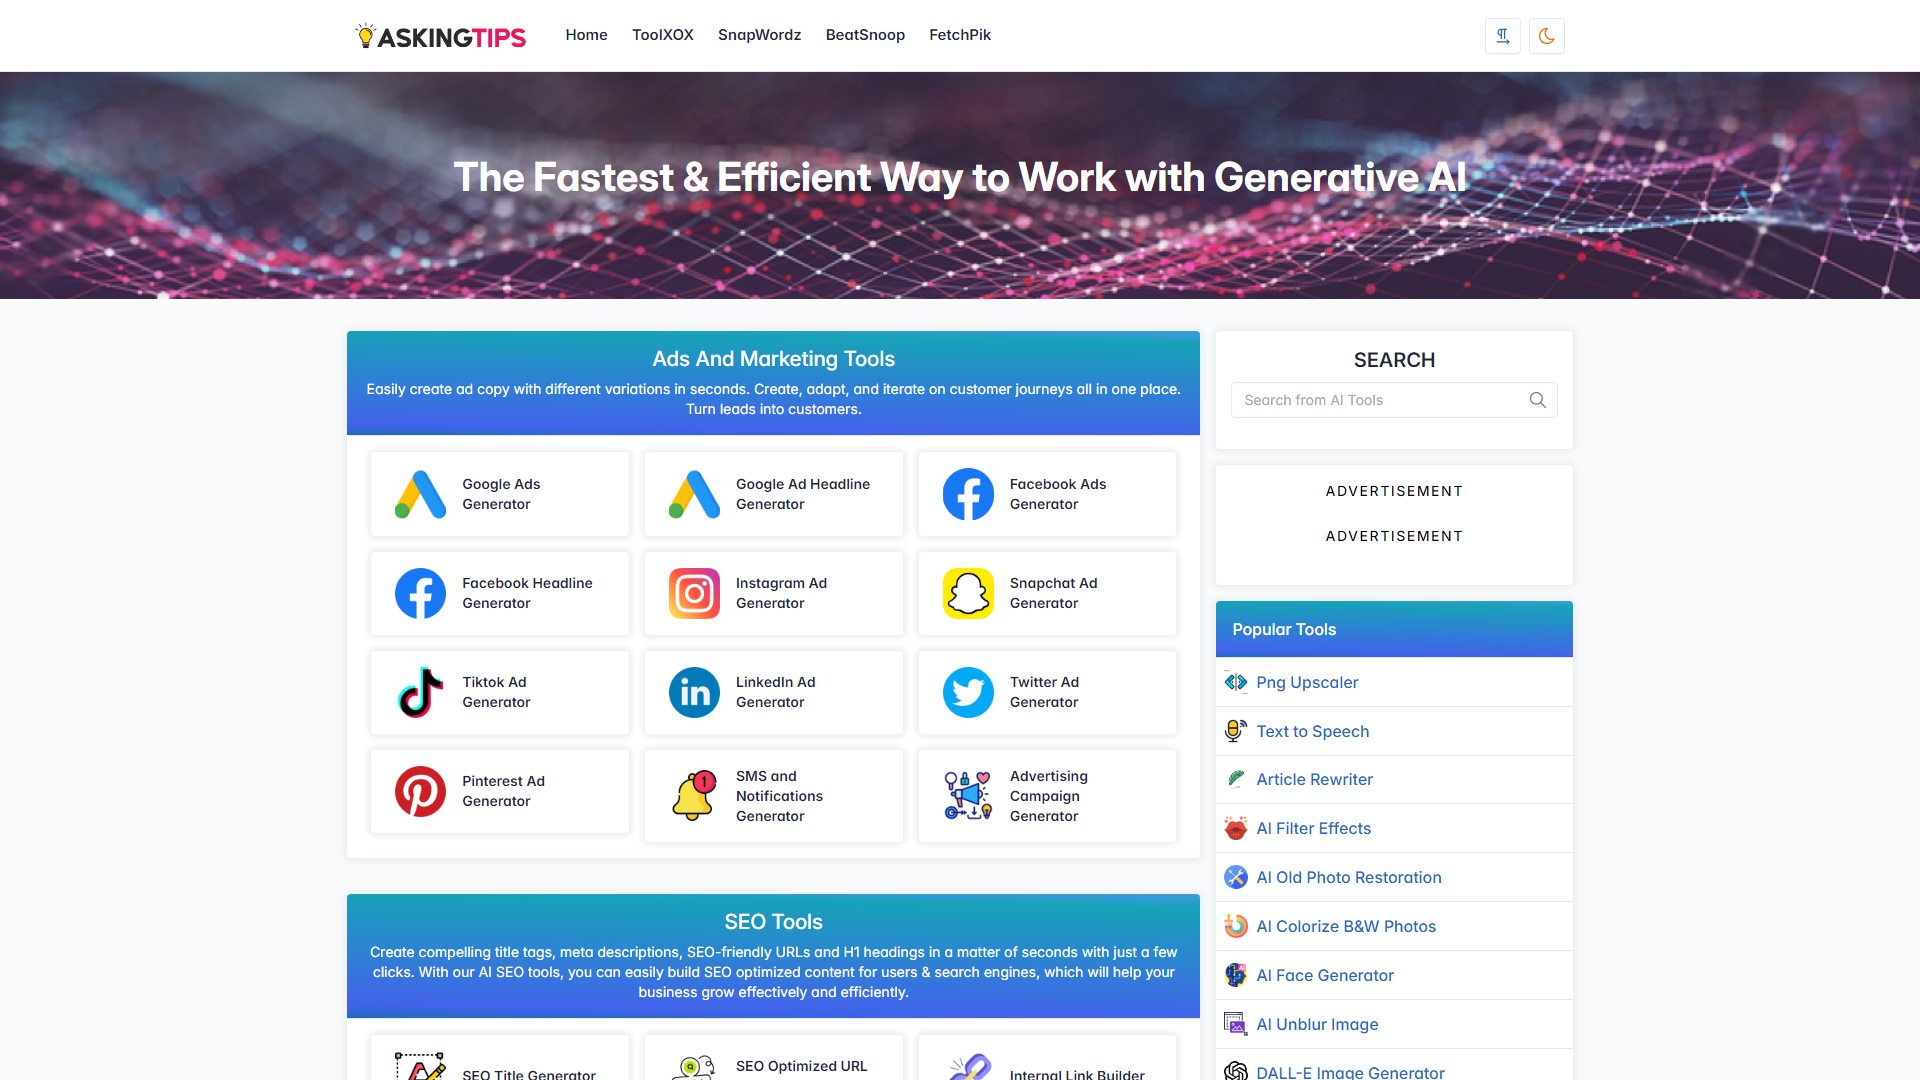Open the Instagram Ad Generator tool

pyautogui.click(x=773, y=592)
